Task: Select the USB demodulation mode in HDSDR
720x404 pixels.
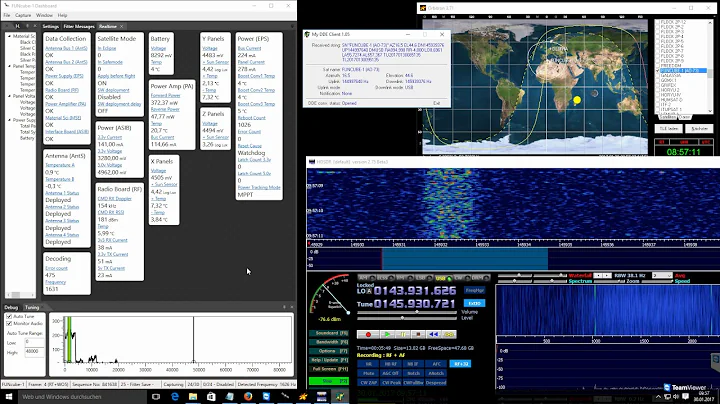Action: pos(443,278)
